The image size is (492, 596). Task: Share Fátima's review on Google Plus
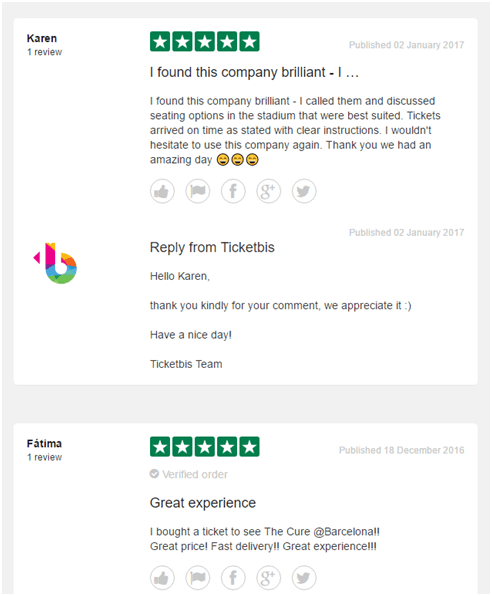tap(268, 578)
